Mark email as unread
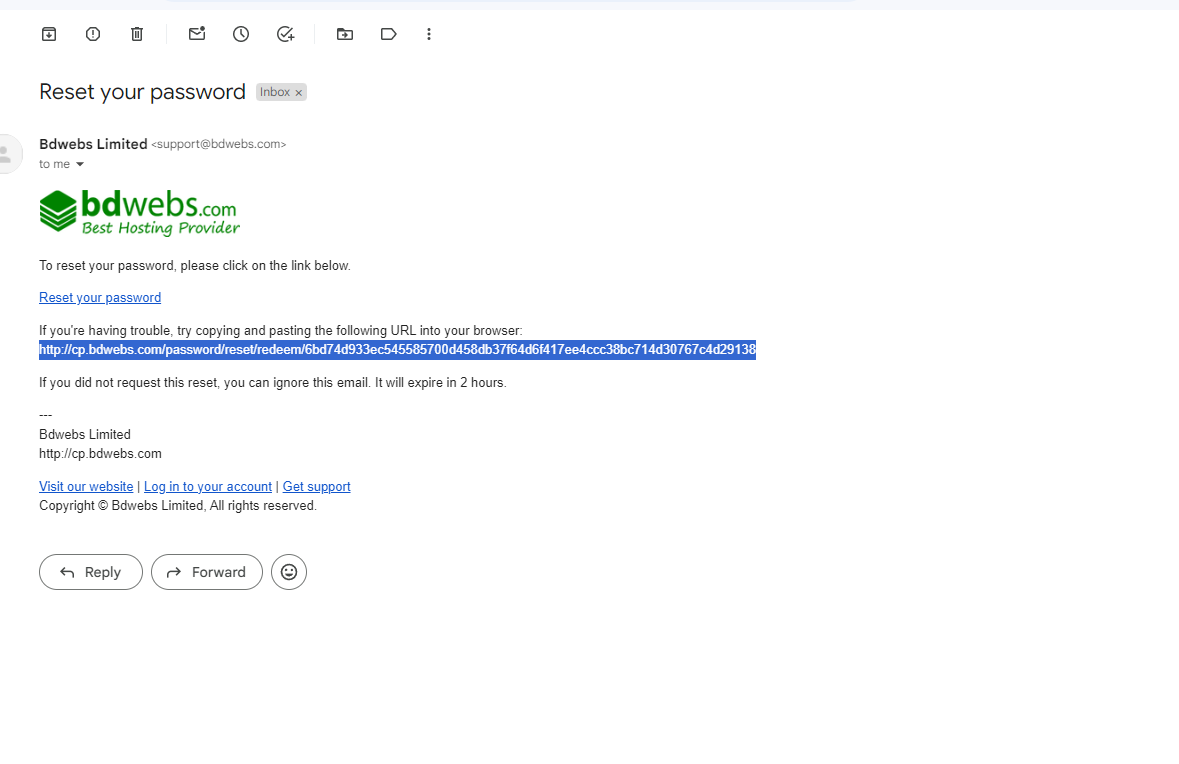The width and height of the screenshot is (1179, 764). click(197, 34)
